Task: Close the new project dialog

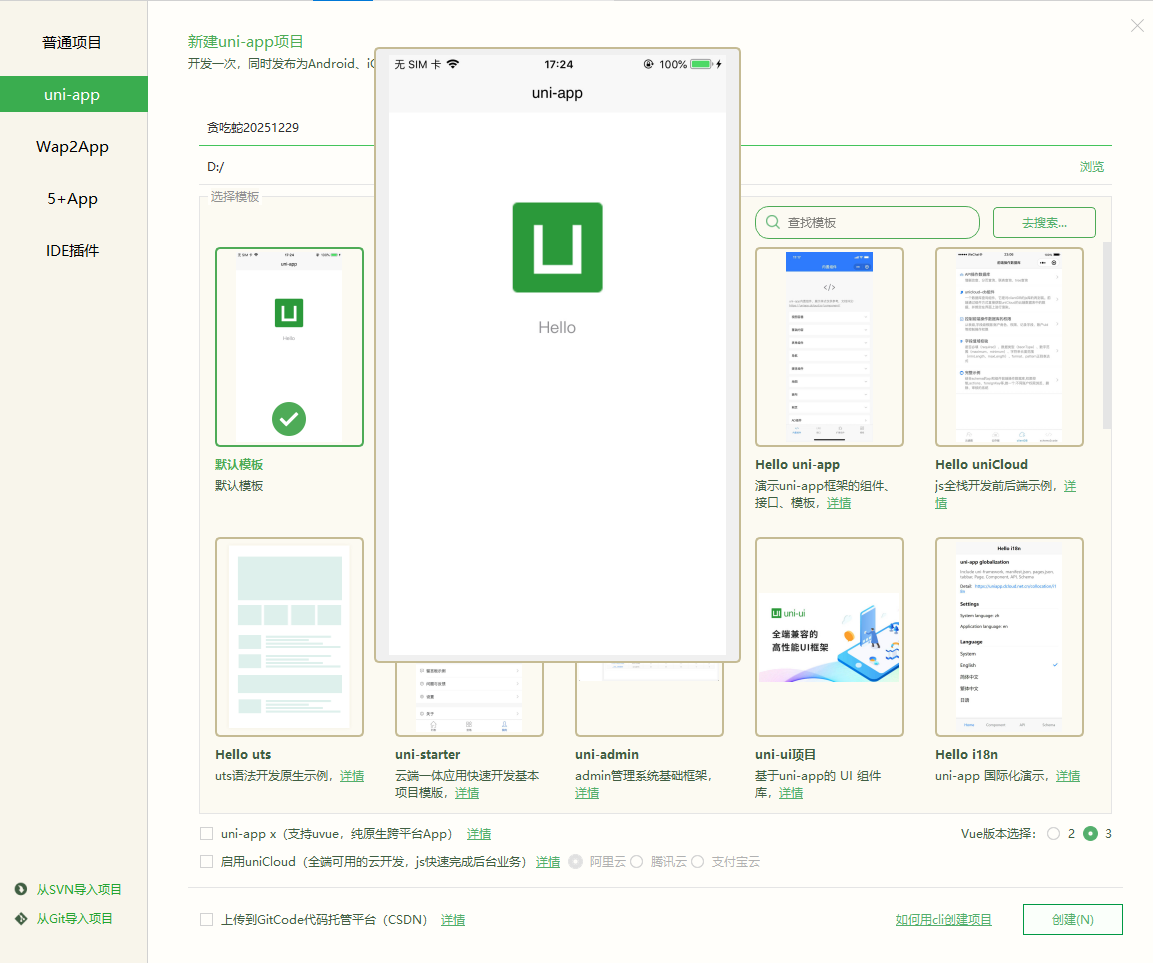Action: [1137, 26]
